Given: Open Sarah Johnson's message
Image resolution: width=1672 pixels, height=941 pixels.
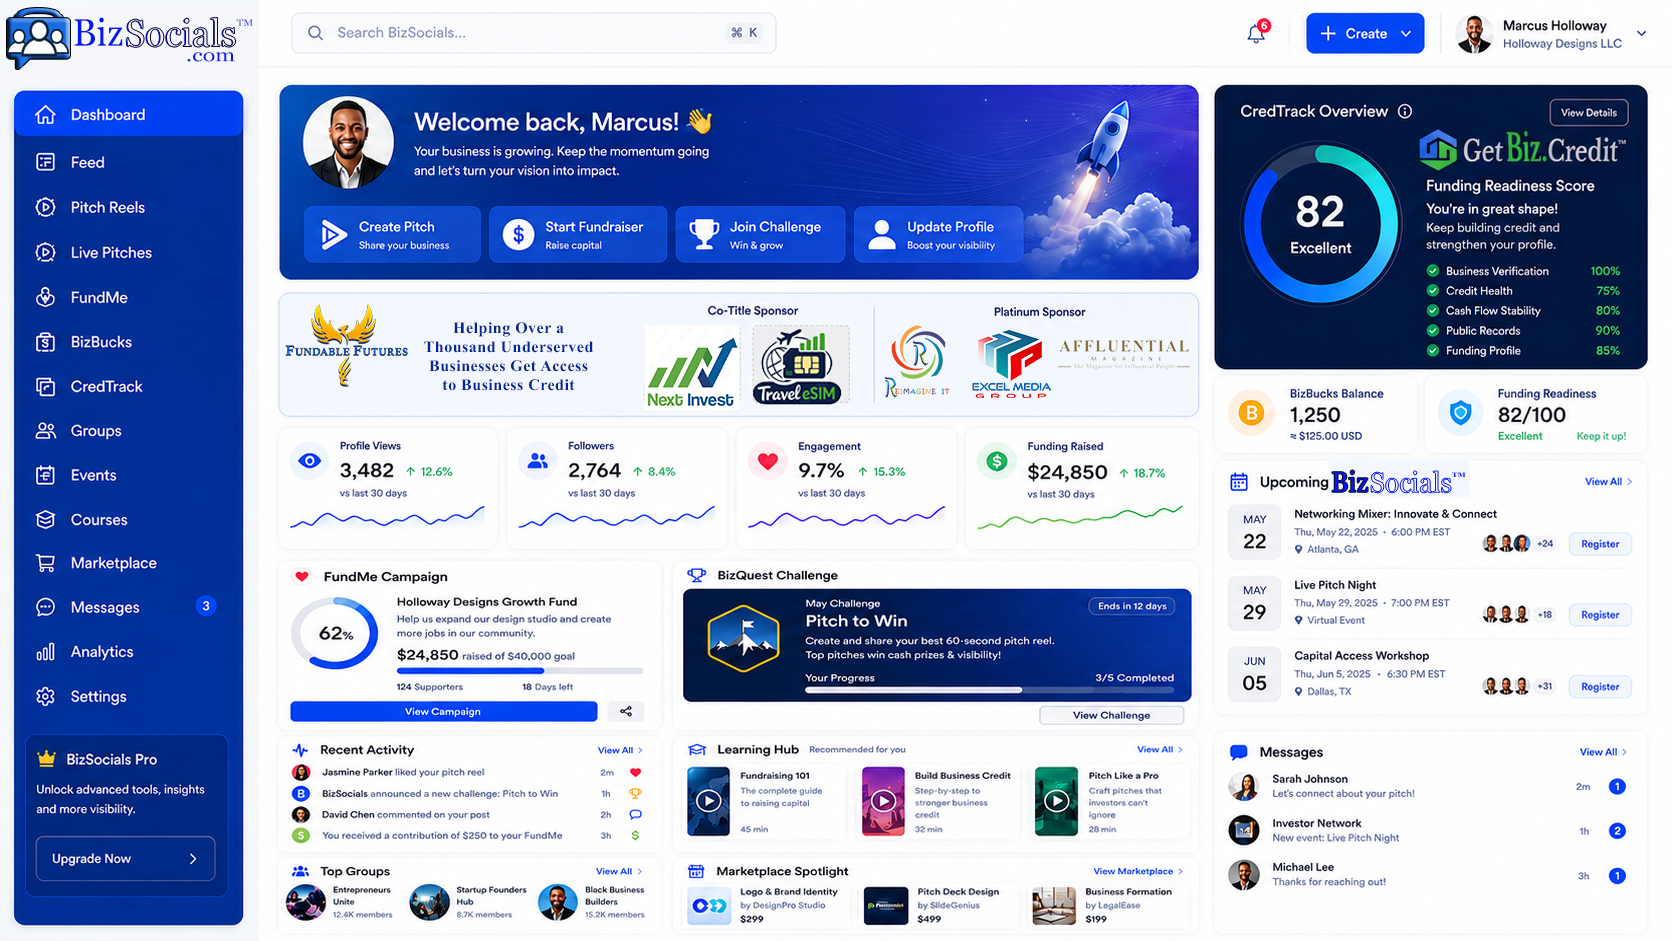Looking at the screenshot, I should (1430, 786).
